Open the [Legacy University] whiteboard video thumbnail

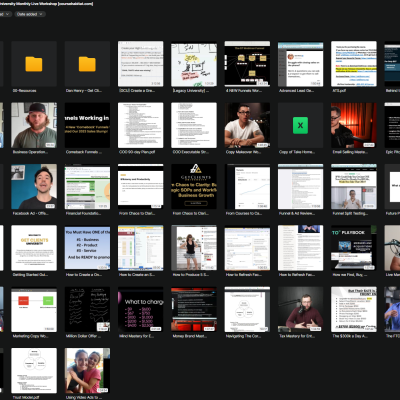click(194, 64)
